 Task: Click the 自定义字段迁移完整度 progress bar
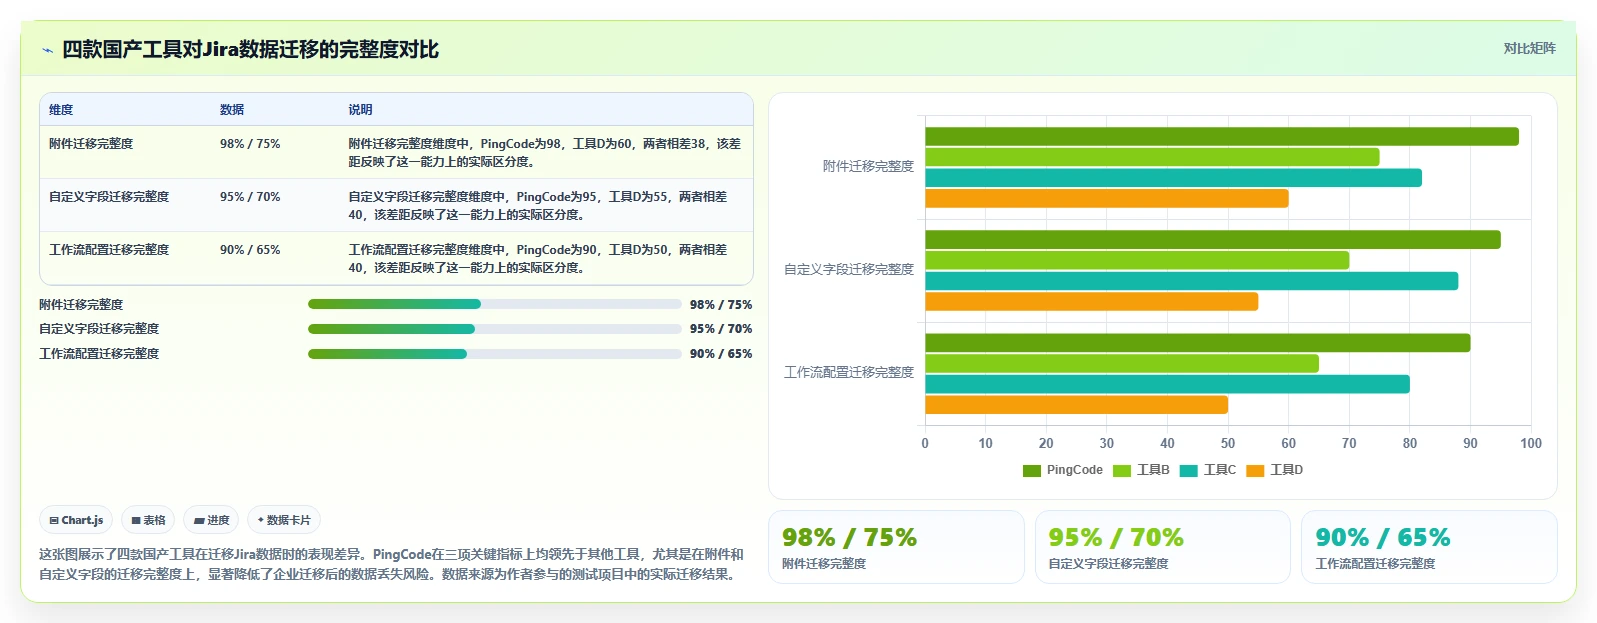(494, 329)
